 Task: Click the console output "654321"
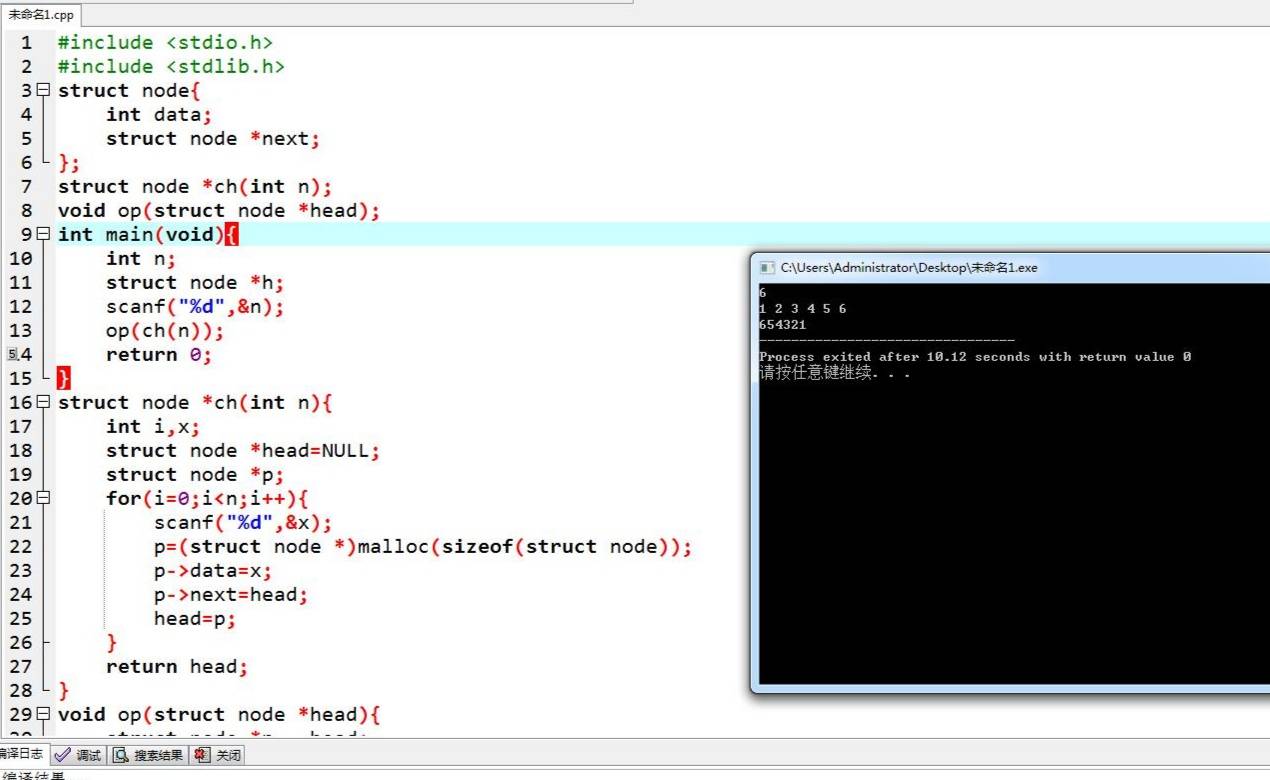(783, 325)
